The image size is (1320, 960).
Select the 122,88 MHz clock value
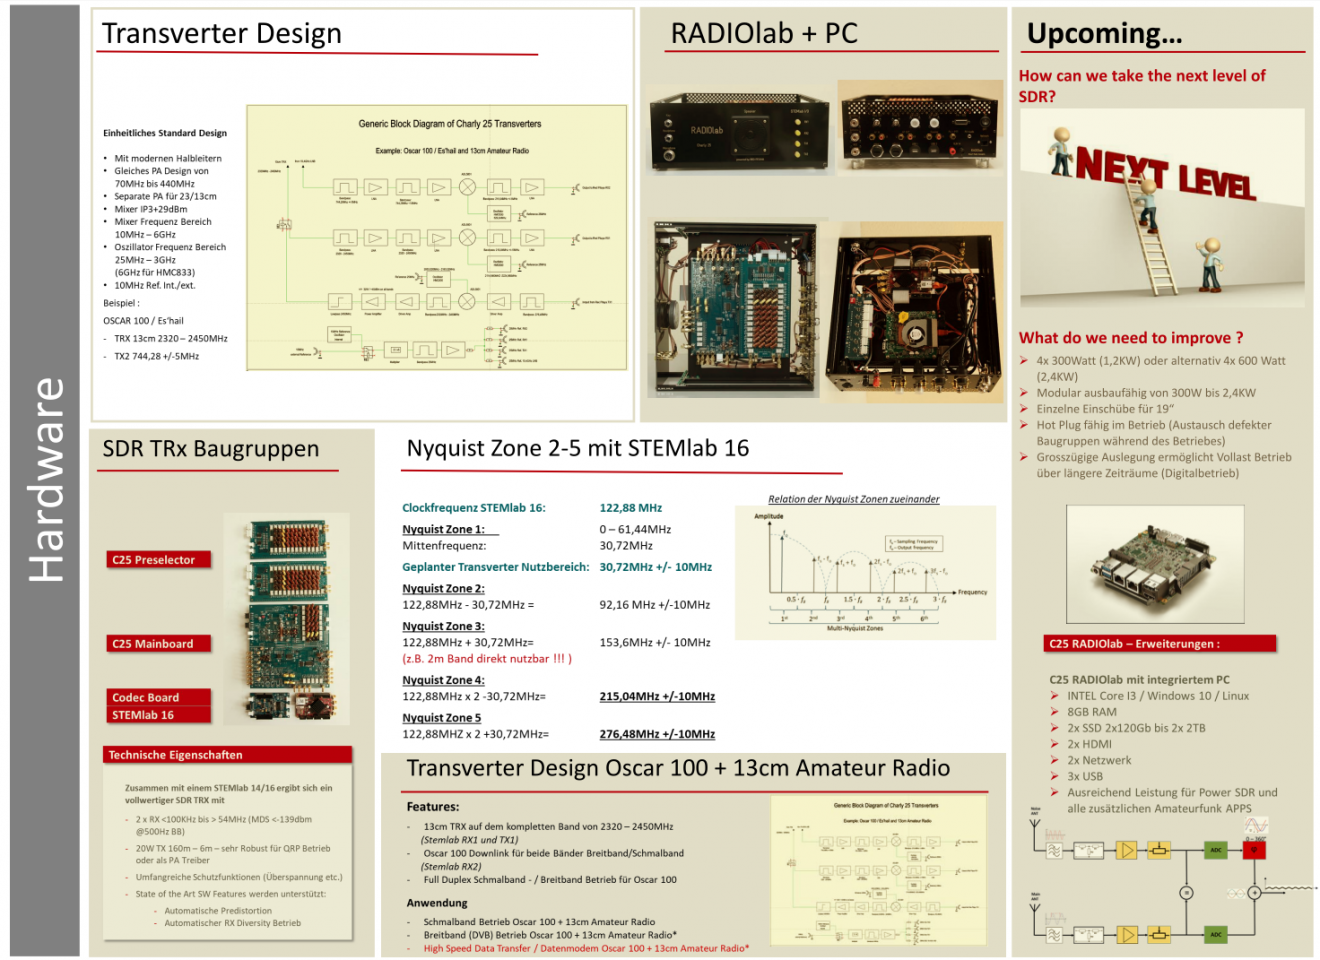click(631, 508)
